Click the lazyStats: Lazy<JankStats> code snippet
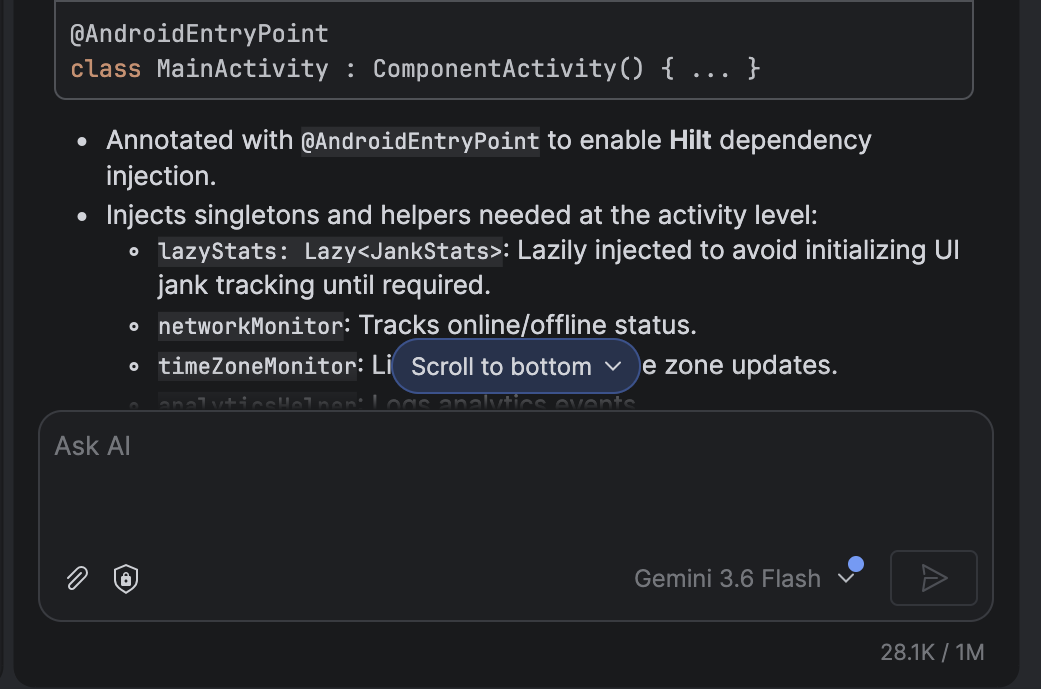The image size is (1041, 689). 330,252
